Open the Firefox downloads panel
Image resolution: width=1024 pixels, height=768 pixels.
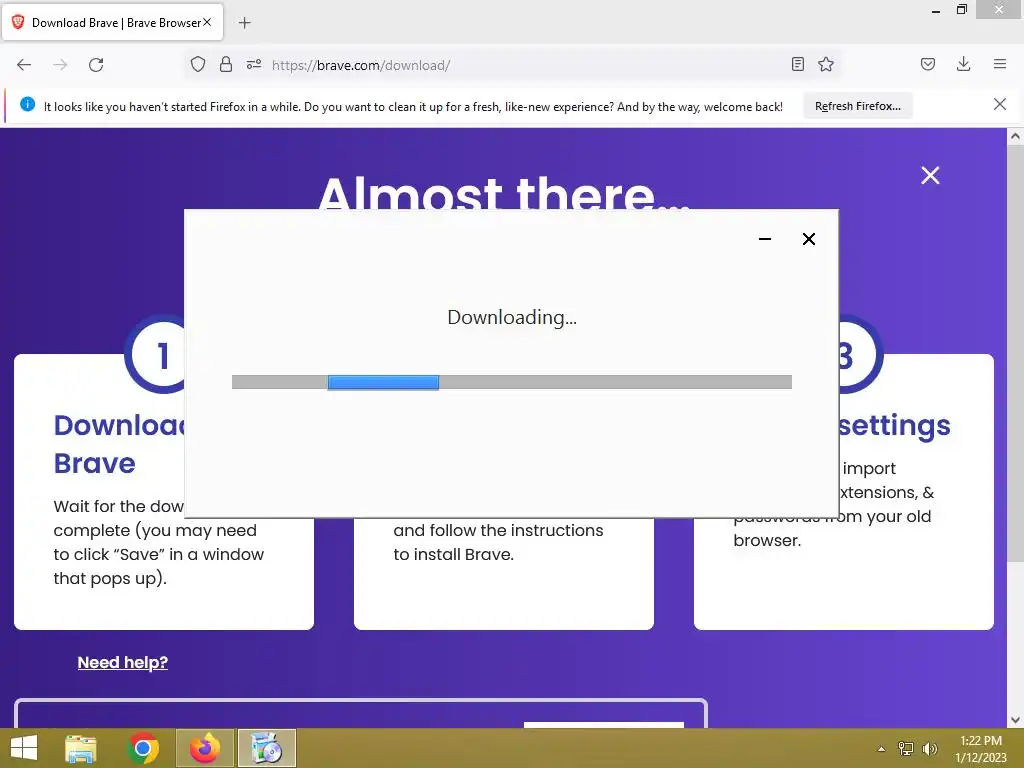963,64
